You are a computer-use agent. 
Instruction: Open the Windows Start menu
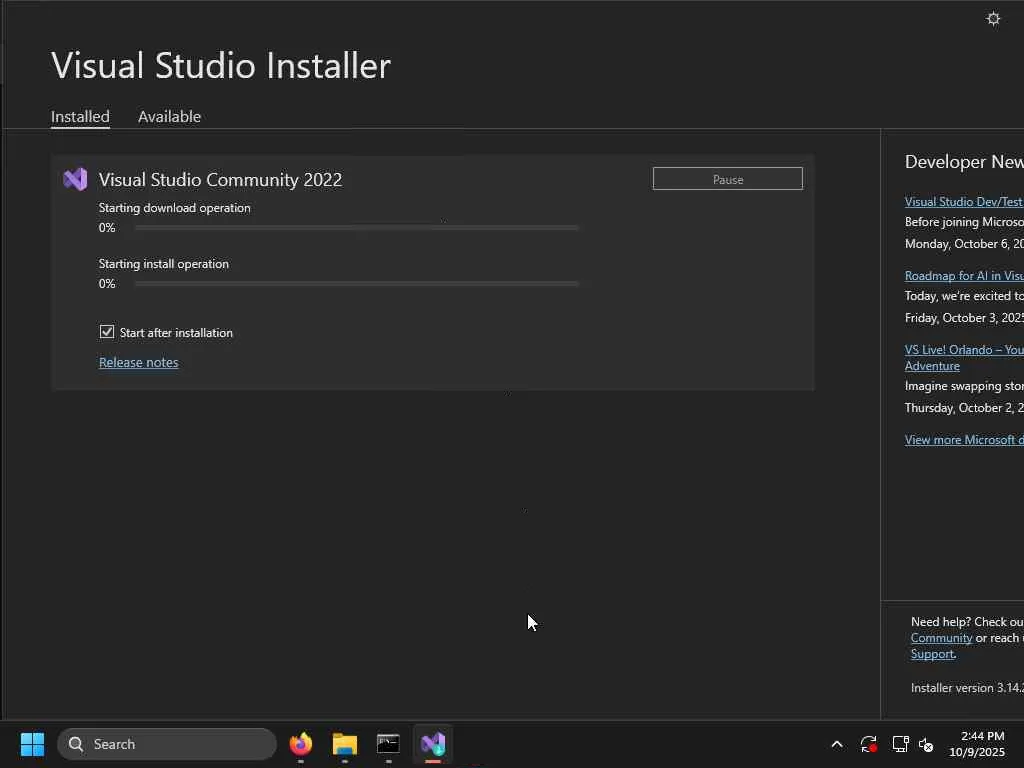pyautogui.click(x=32, y=744)
